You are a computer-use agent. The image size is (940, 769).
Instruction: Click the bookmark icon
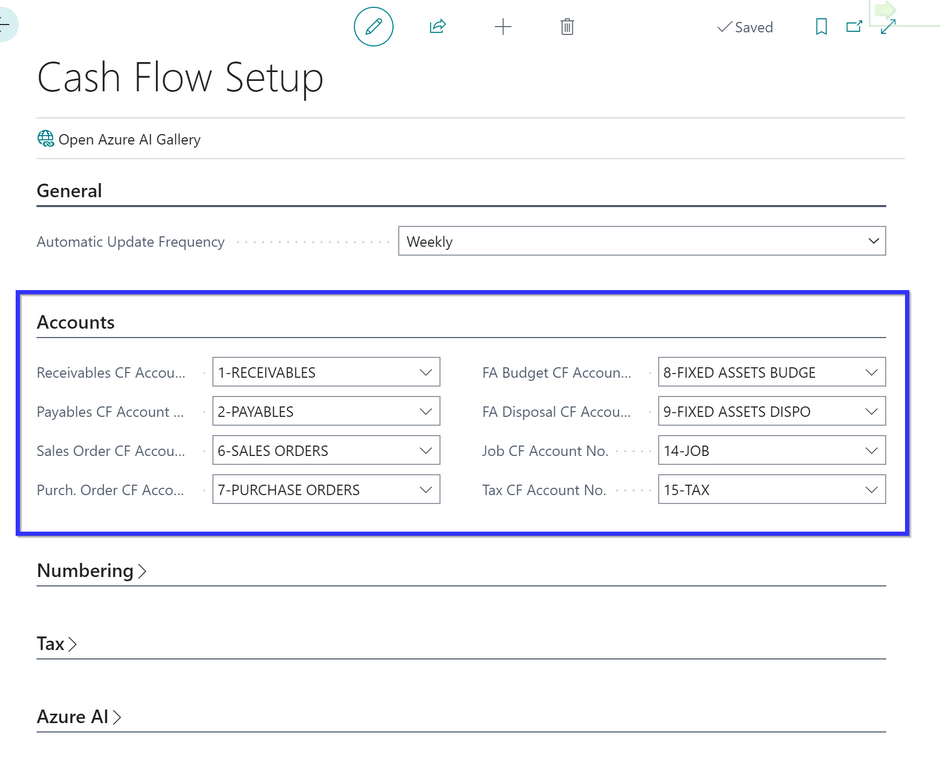[x=821, y=27]
